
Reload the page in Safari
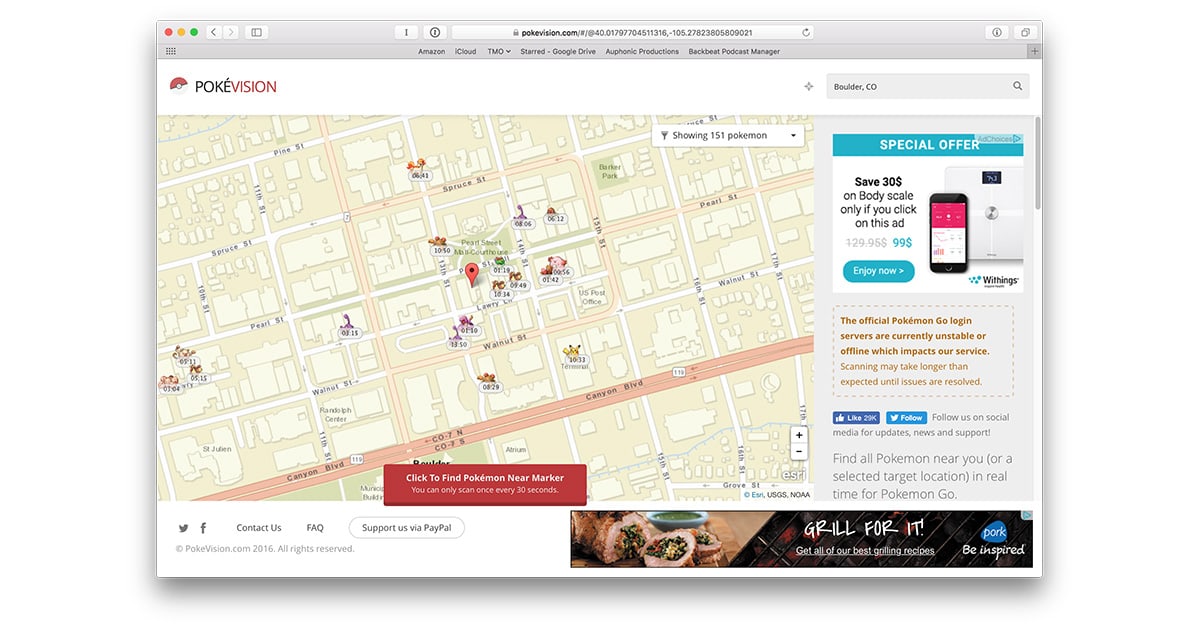pos(805,33)
